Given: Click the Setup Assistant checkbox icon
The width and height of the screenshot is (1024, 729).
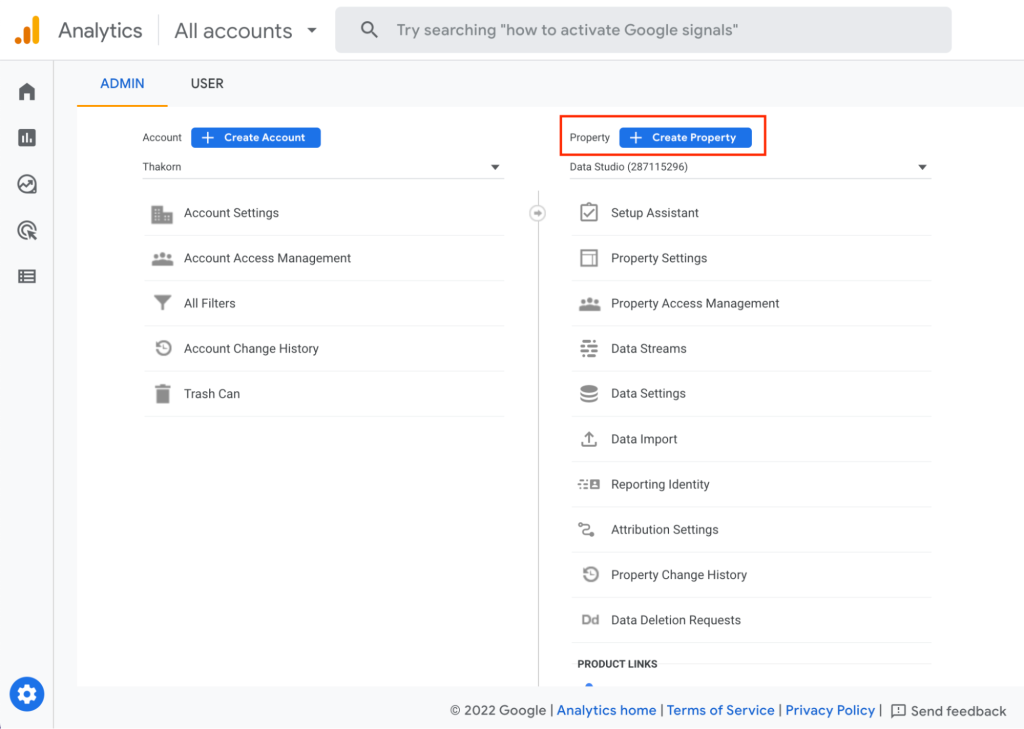Looking at the screenshot, I should pos(589,212).
